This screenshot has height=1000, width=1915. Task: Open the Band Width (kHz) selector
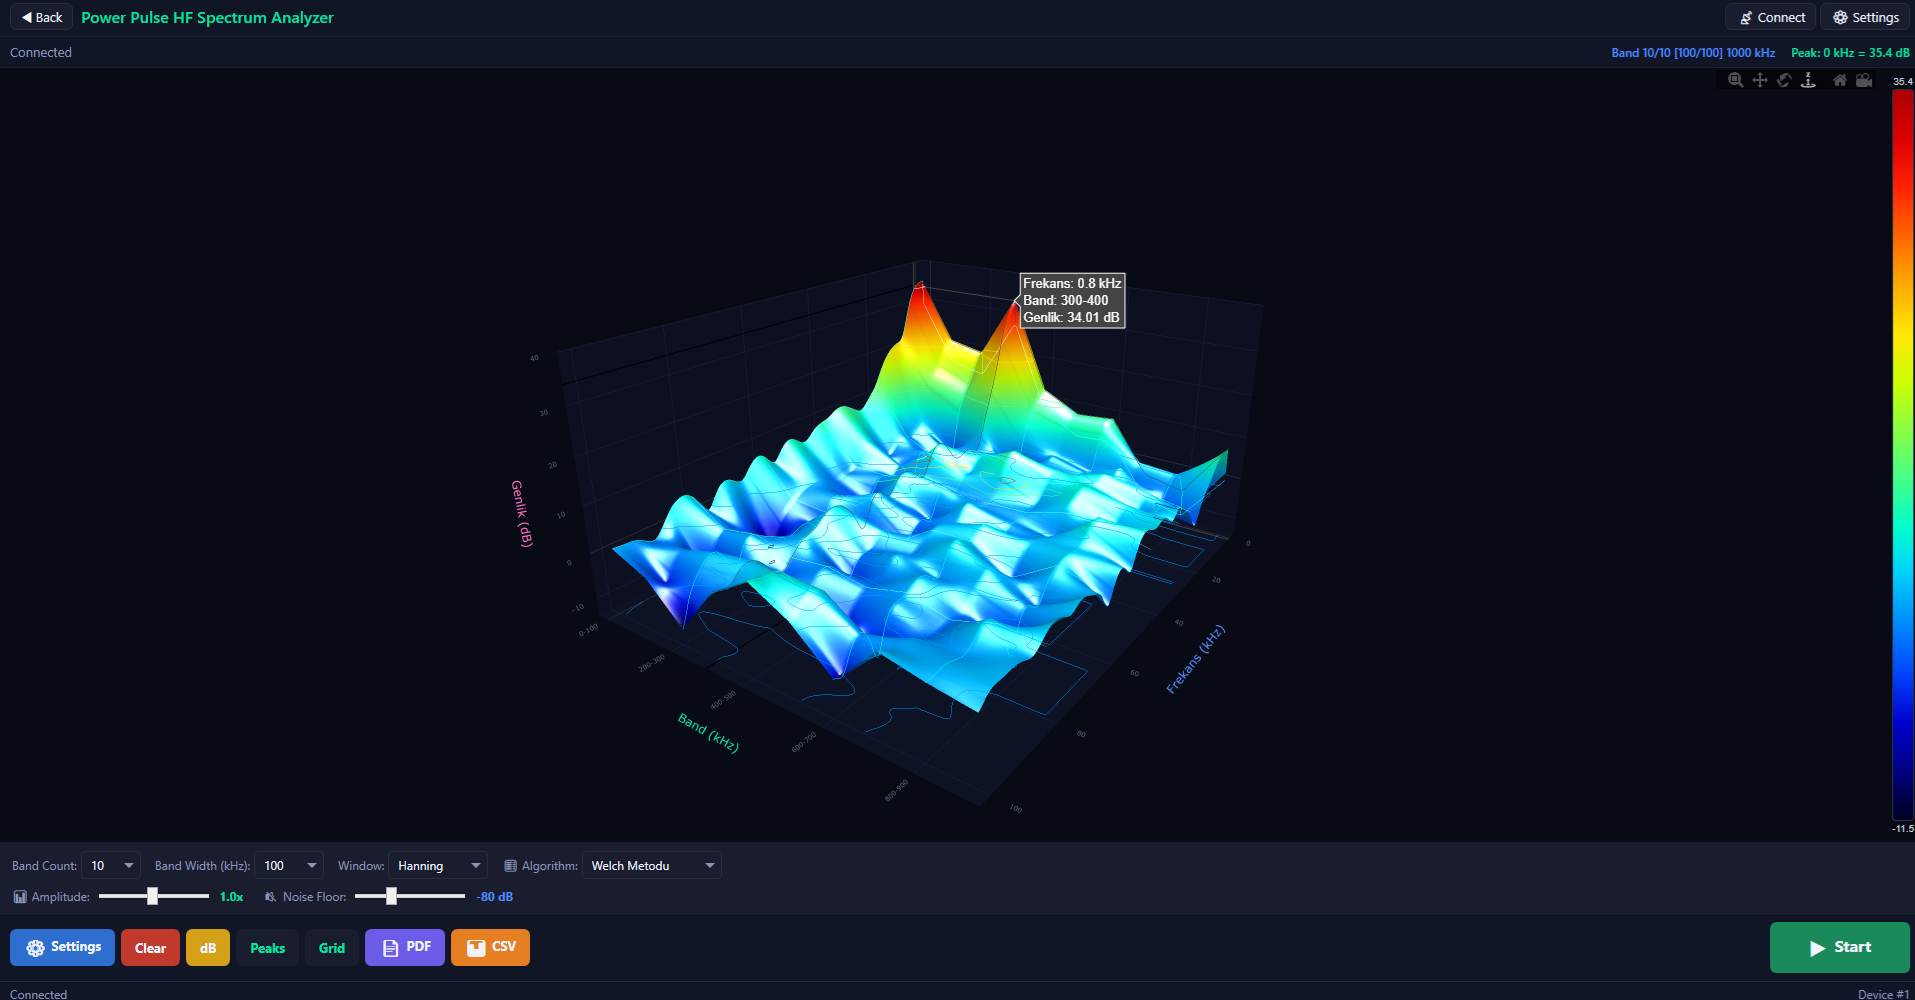(x=288, y=866)
